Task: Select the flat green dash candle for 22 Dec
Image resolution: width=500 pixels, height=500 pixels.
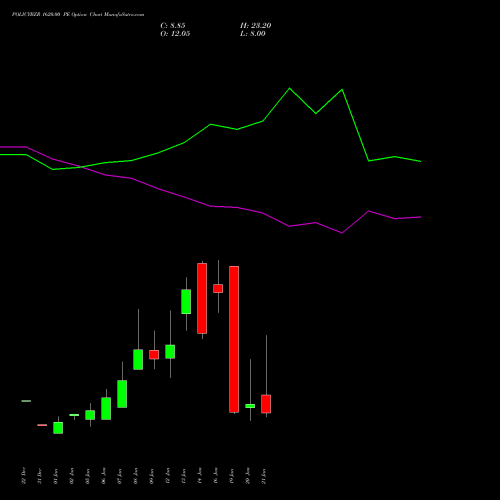Action: [26, 401]
